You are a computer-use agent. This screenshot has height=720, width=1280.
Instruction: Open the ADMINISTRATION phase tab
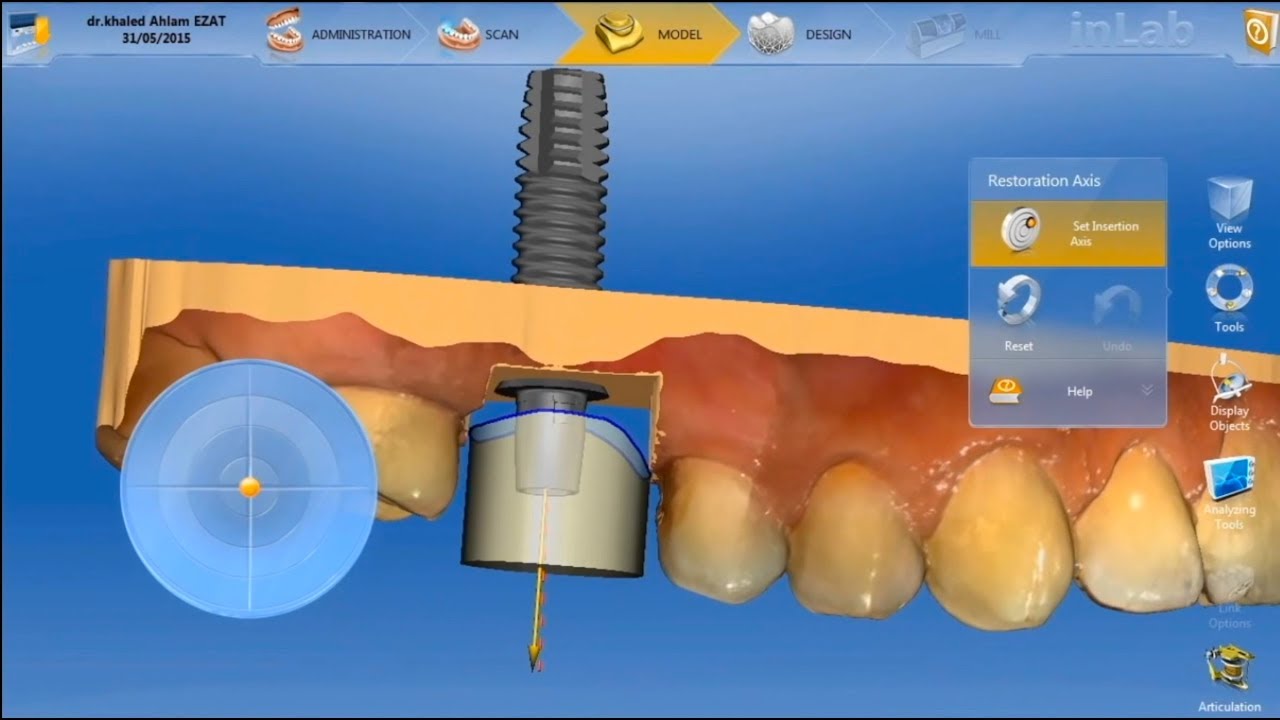pos(340,33)
